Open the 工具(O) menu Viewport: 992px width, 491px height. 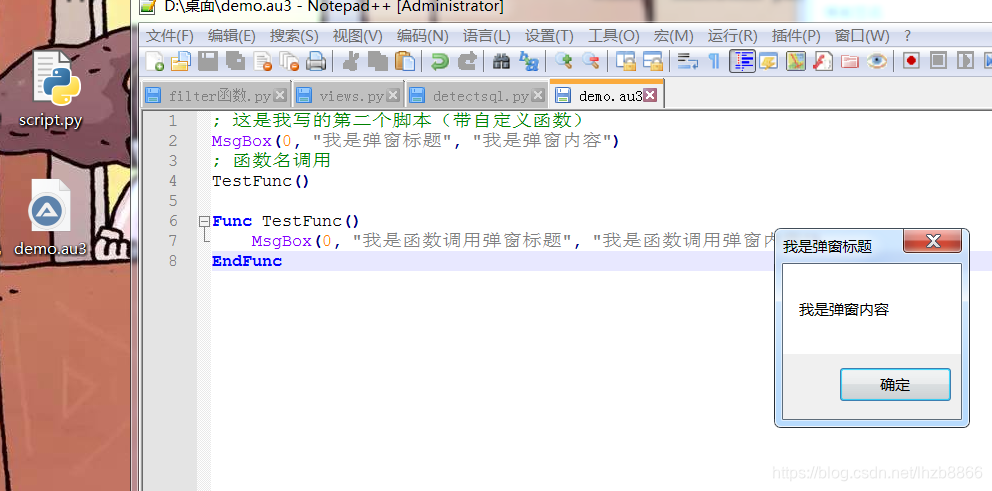tap(614, 35)
